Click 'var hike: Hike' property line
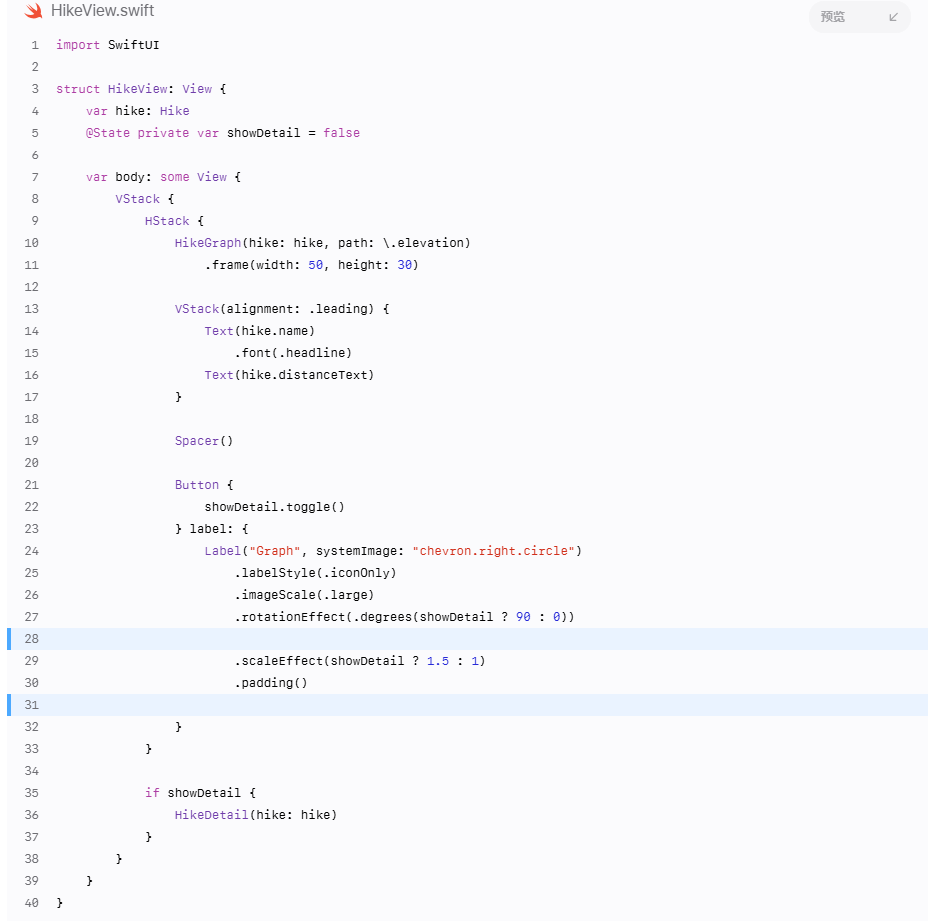Screen dimensions: 933x921 137,111
